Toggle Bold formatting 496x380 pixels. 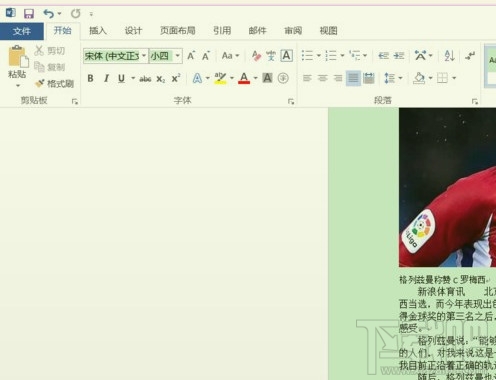(x=90, y=78)
